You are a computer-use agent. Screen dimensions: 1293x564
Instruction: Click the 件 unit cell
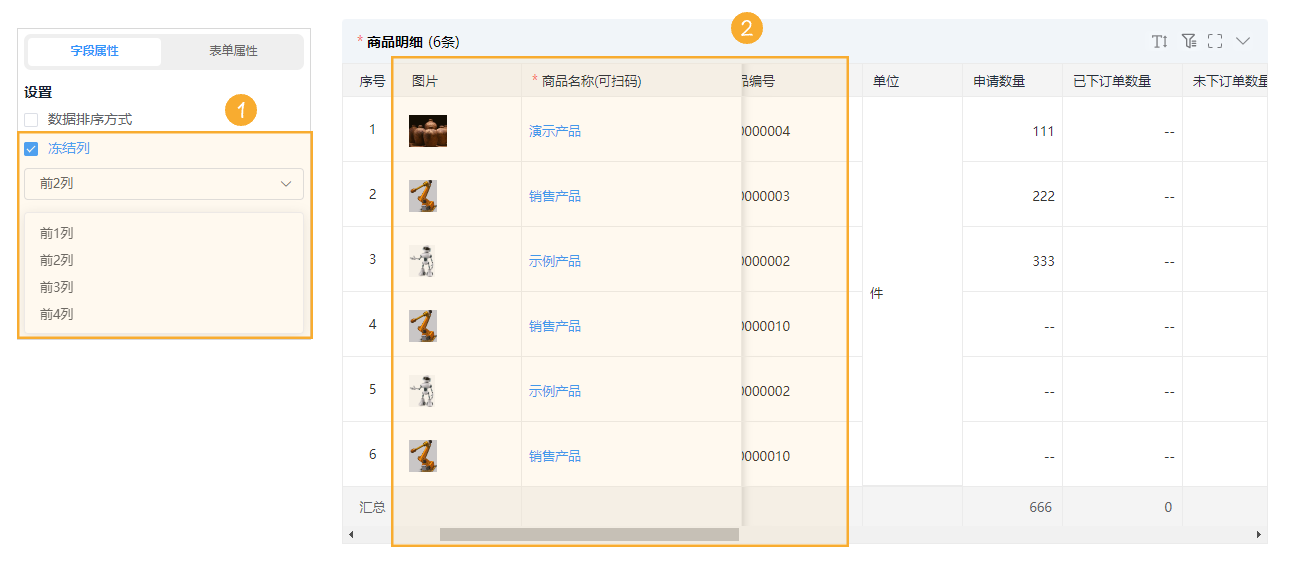pyautogui.click(x=912, y=293)
